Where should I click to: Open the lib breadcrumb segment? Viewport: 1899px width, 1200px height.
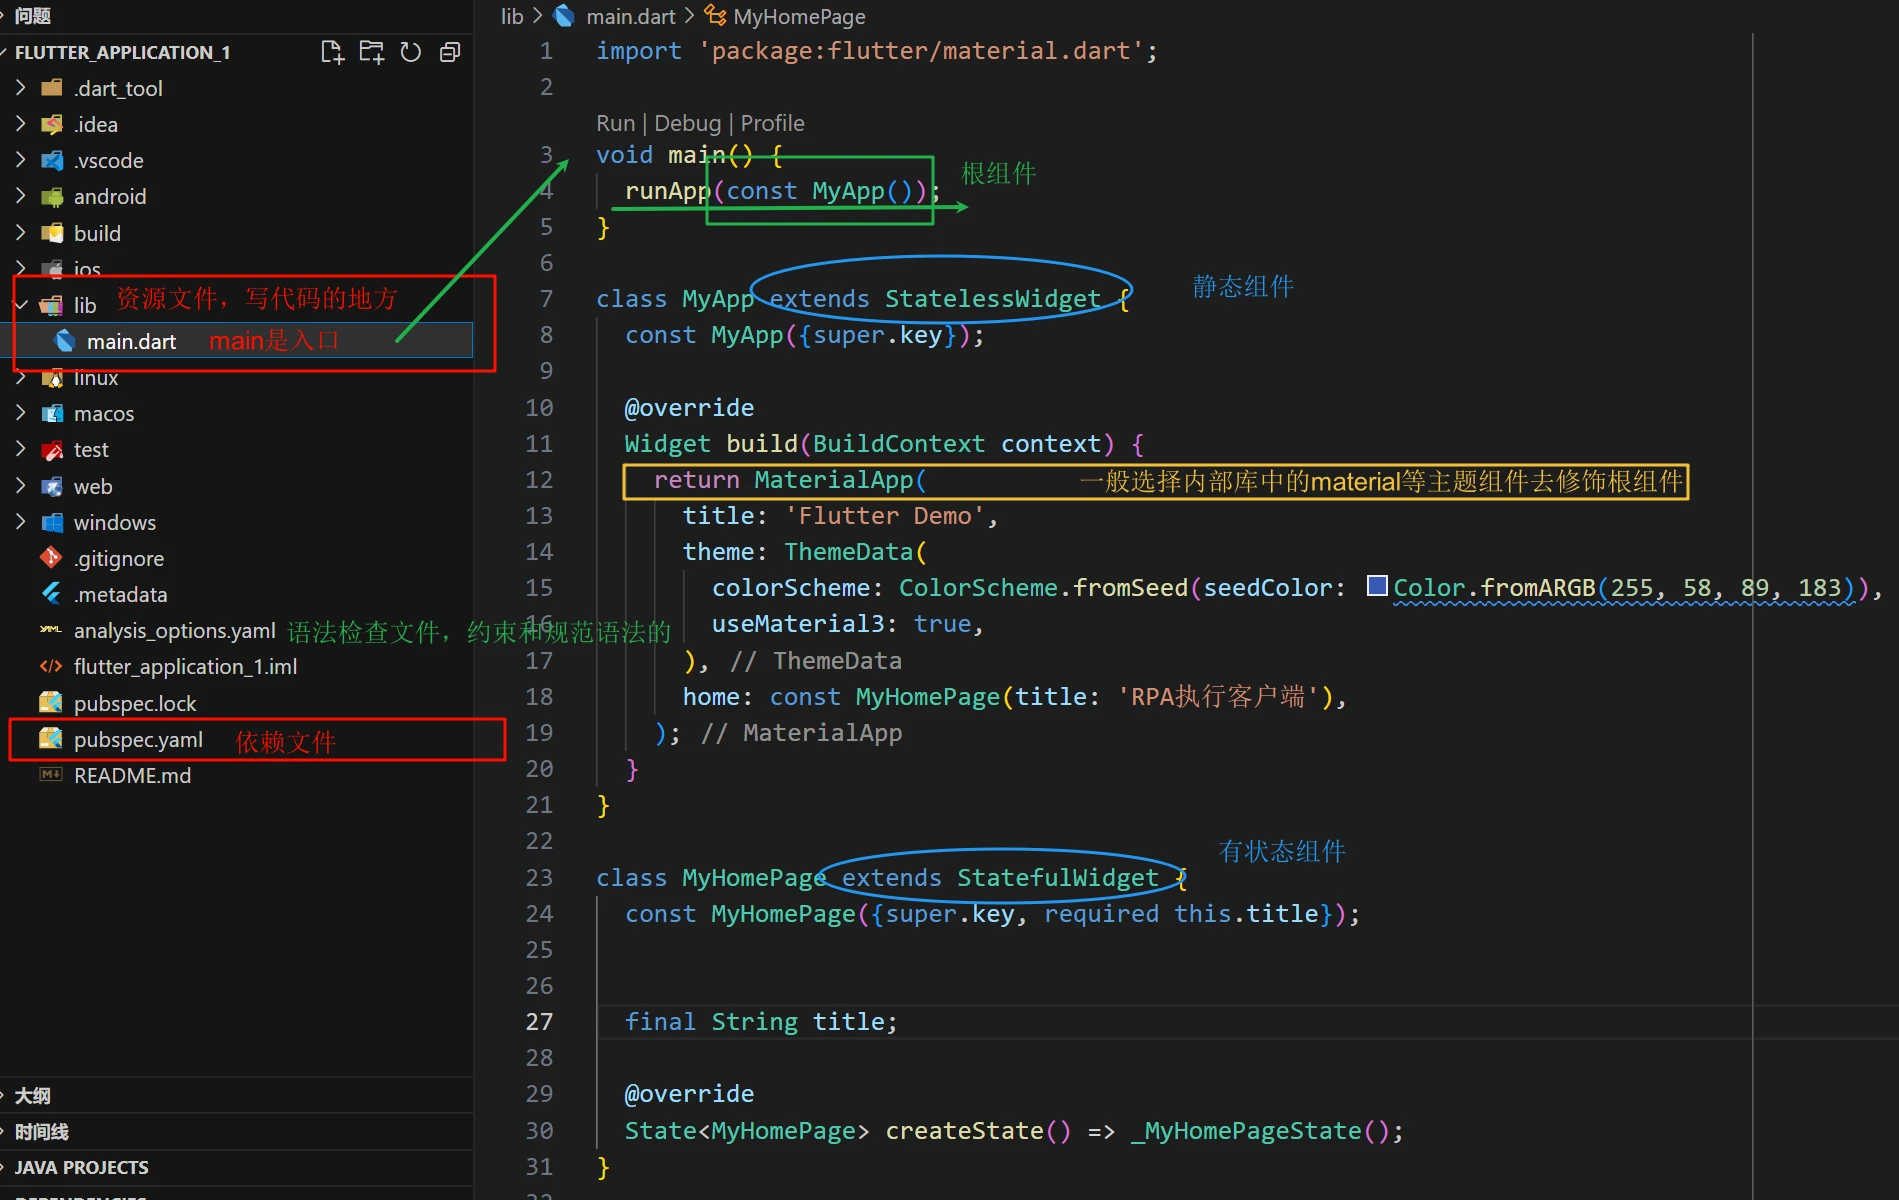tap(512, 16)
